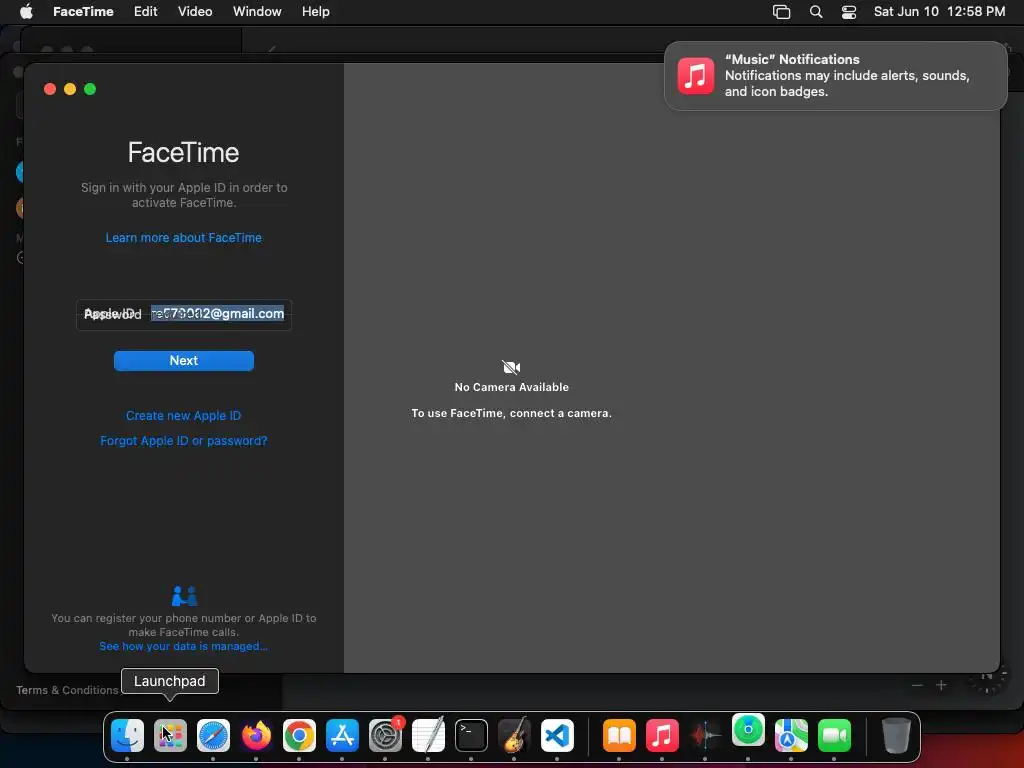Minimize the FaceTime window
This screenshot has width=1024, height=768.
[70, 89]
